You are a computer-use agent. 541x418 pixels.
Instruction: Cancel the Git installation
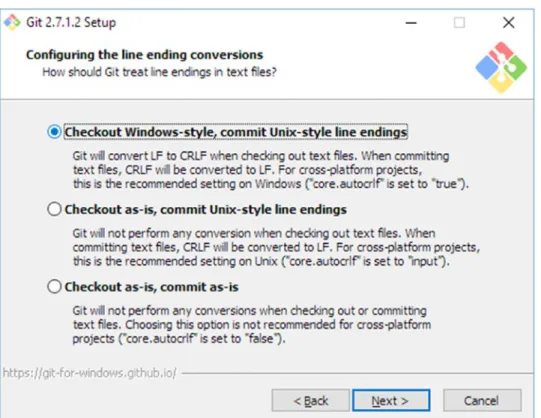482,401
